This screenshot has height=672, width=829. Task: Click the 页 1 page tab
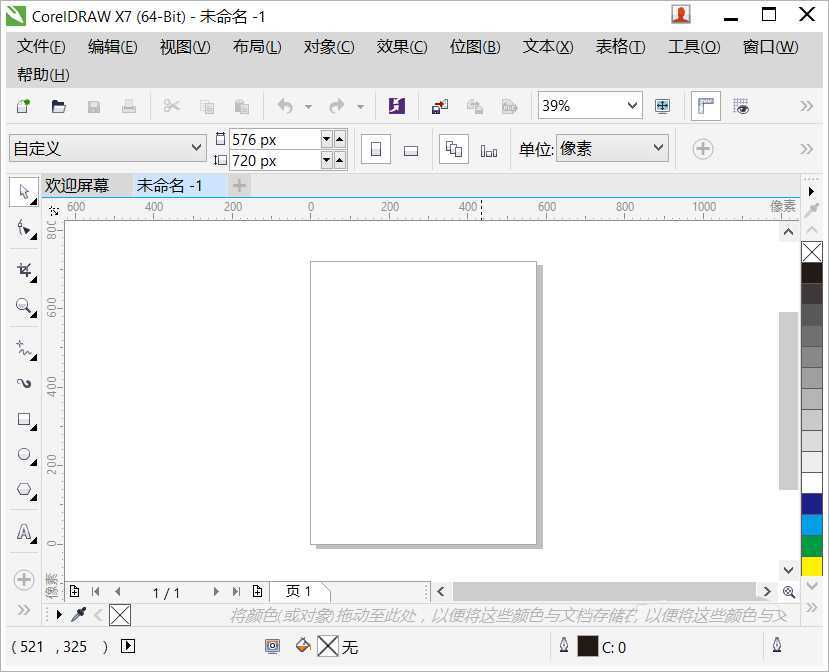pos(298,591)
